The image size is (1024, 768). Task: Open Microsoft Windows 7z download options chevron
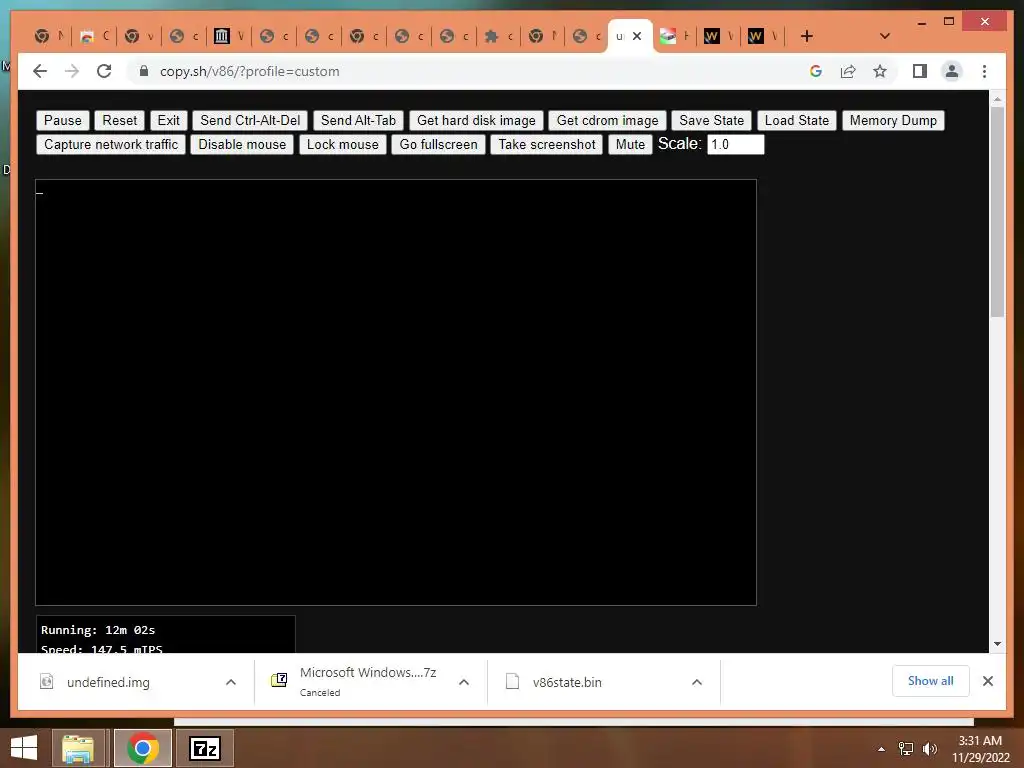(464, 682)
